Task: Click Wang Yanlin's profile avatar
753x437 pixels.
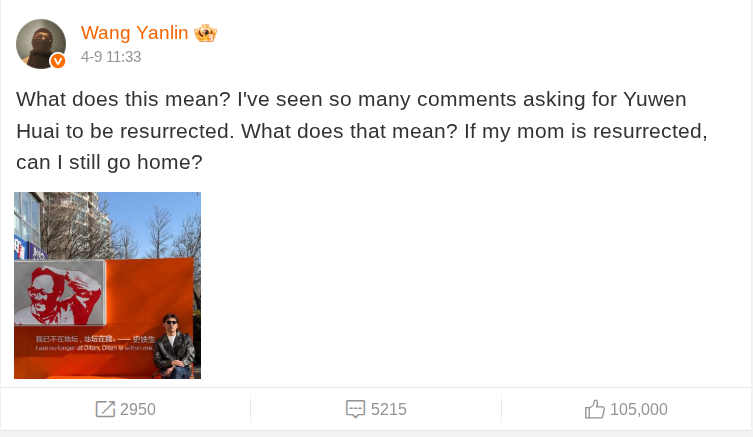Action: (x=40, y=43)
